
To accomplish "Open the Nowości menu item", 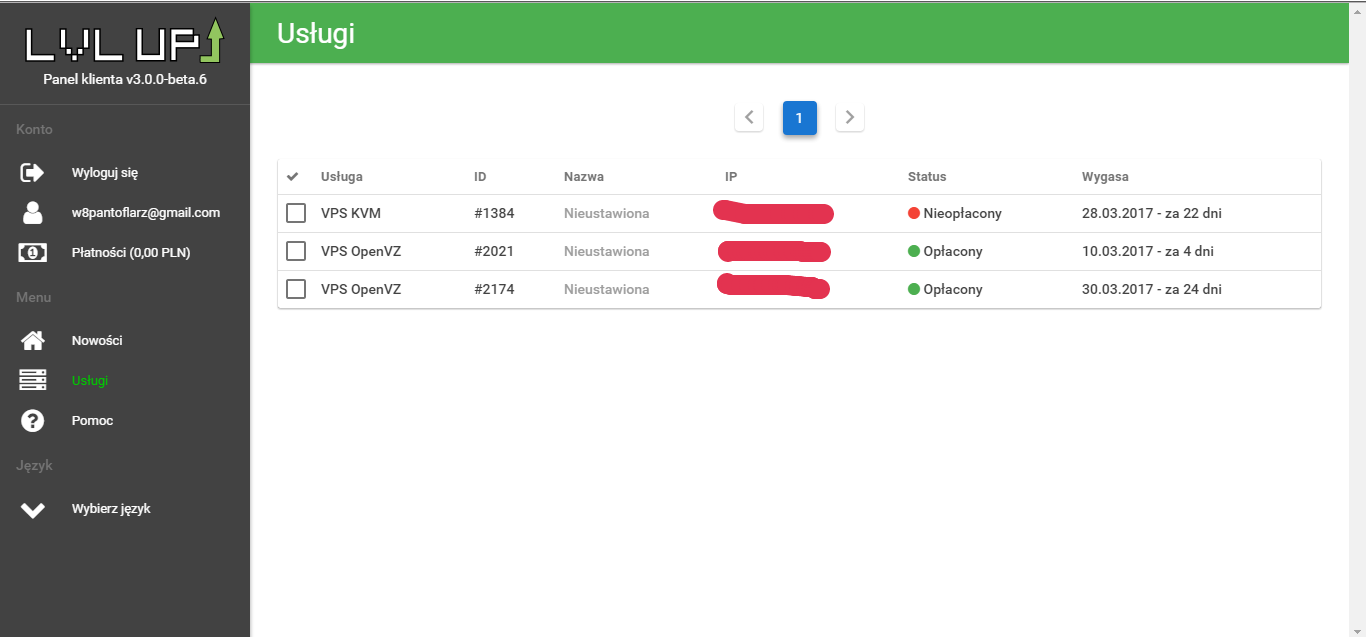I will (97, 341).
